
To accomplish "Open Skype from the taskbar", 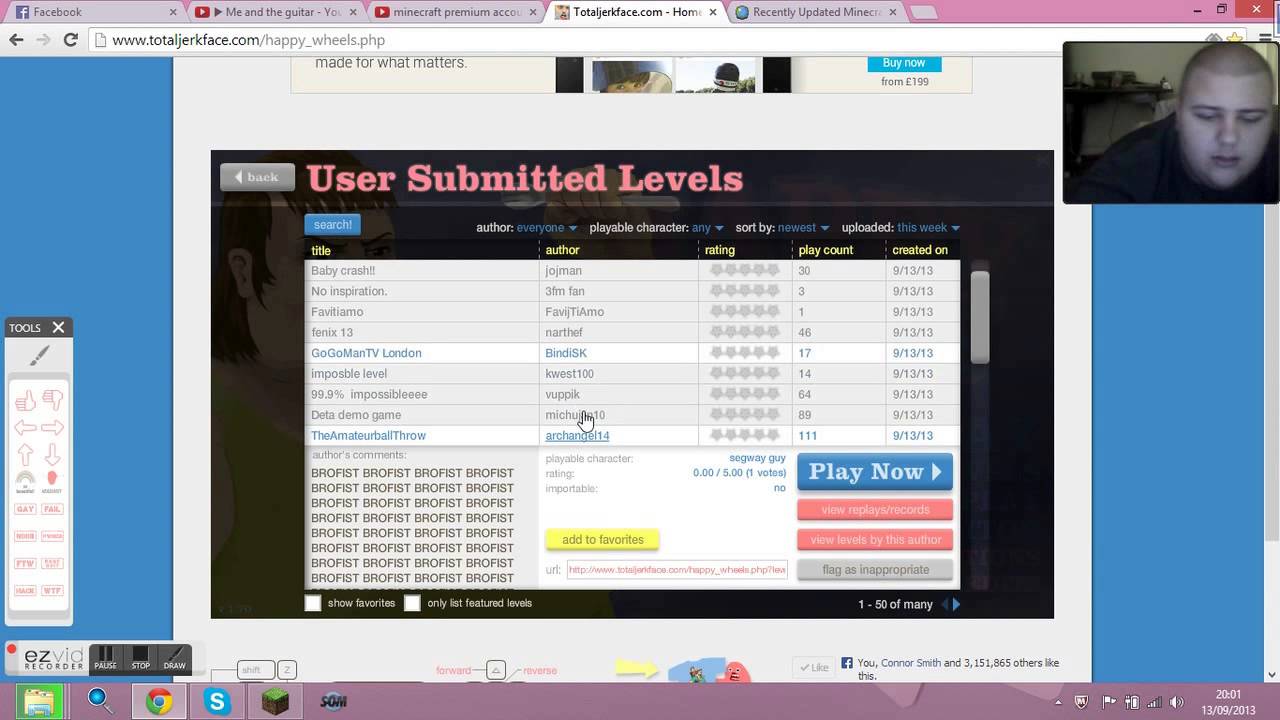I will [217, 701].
